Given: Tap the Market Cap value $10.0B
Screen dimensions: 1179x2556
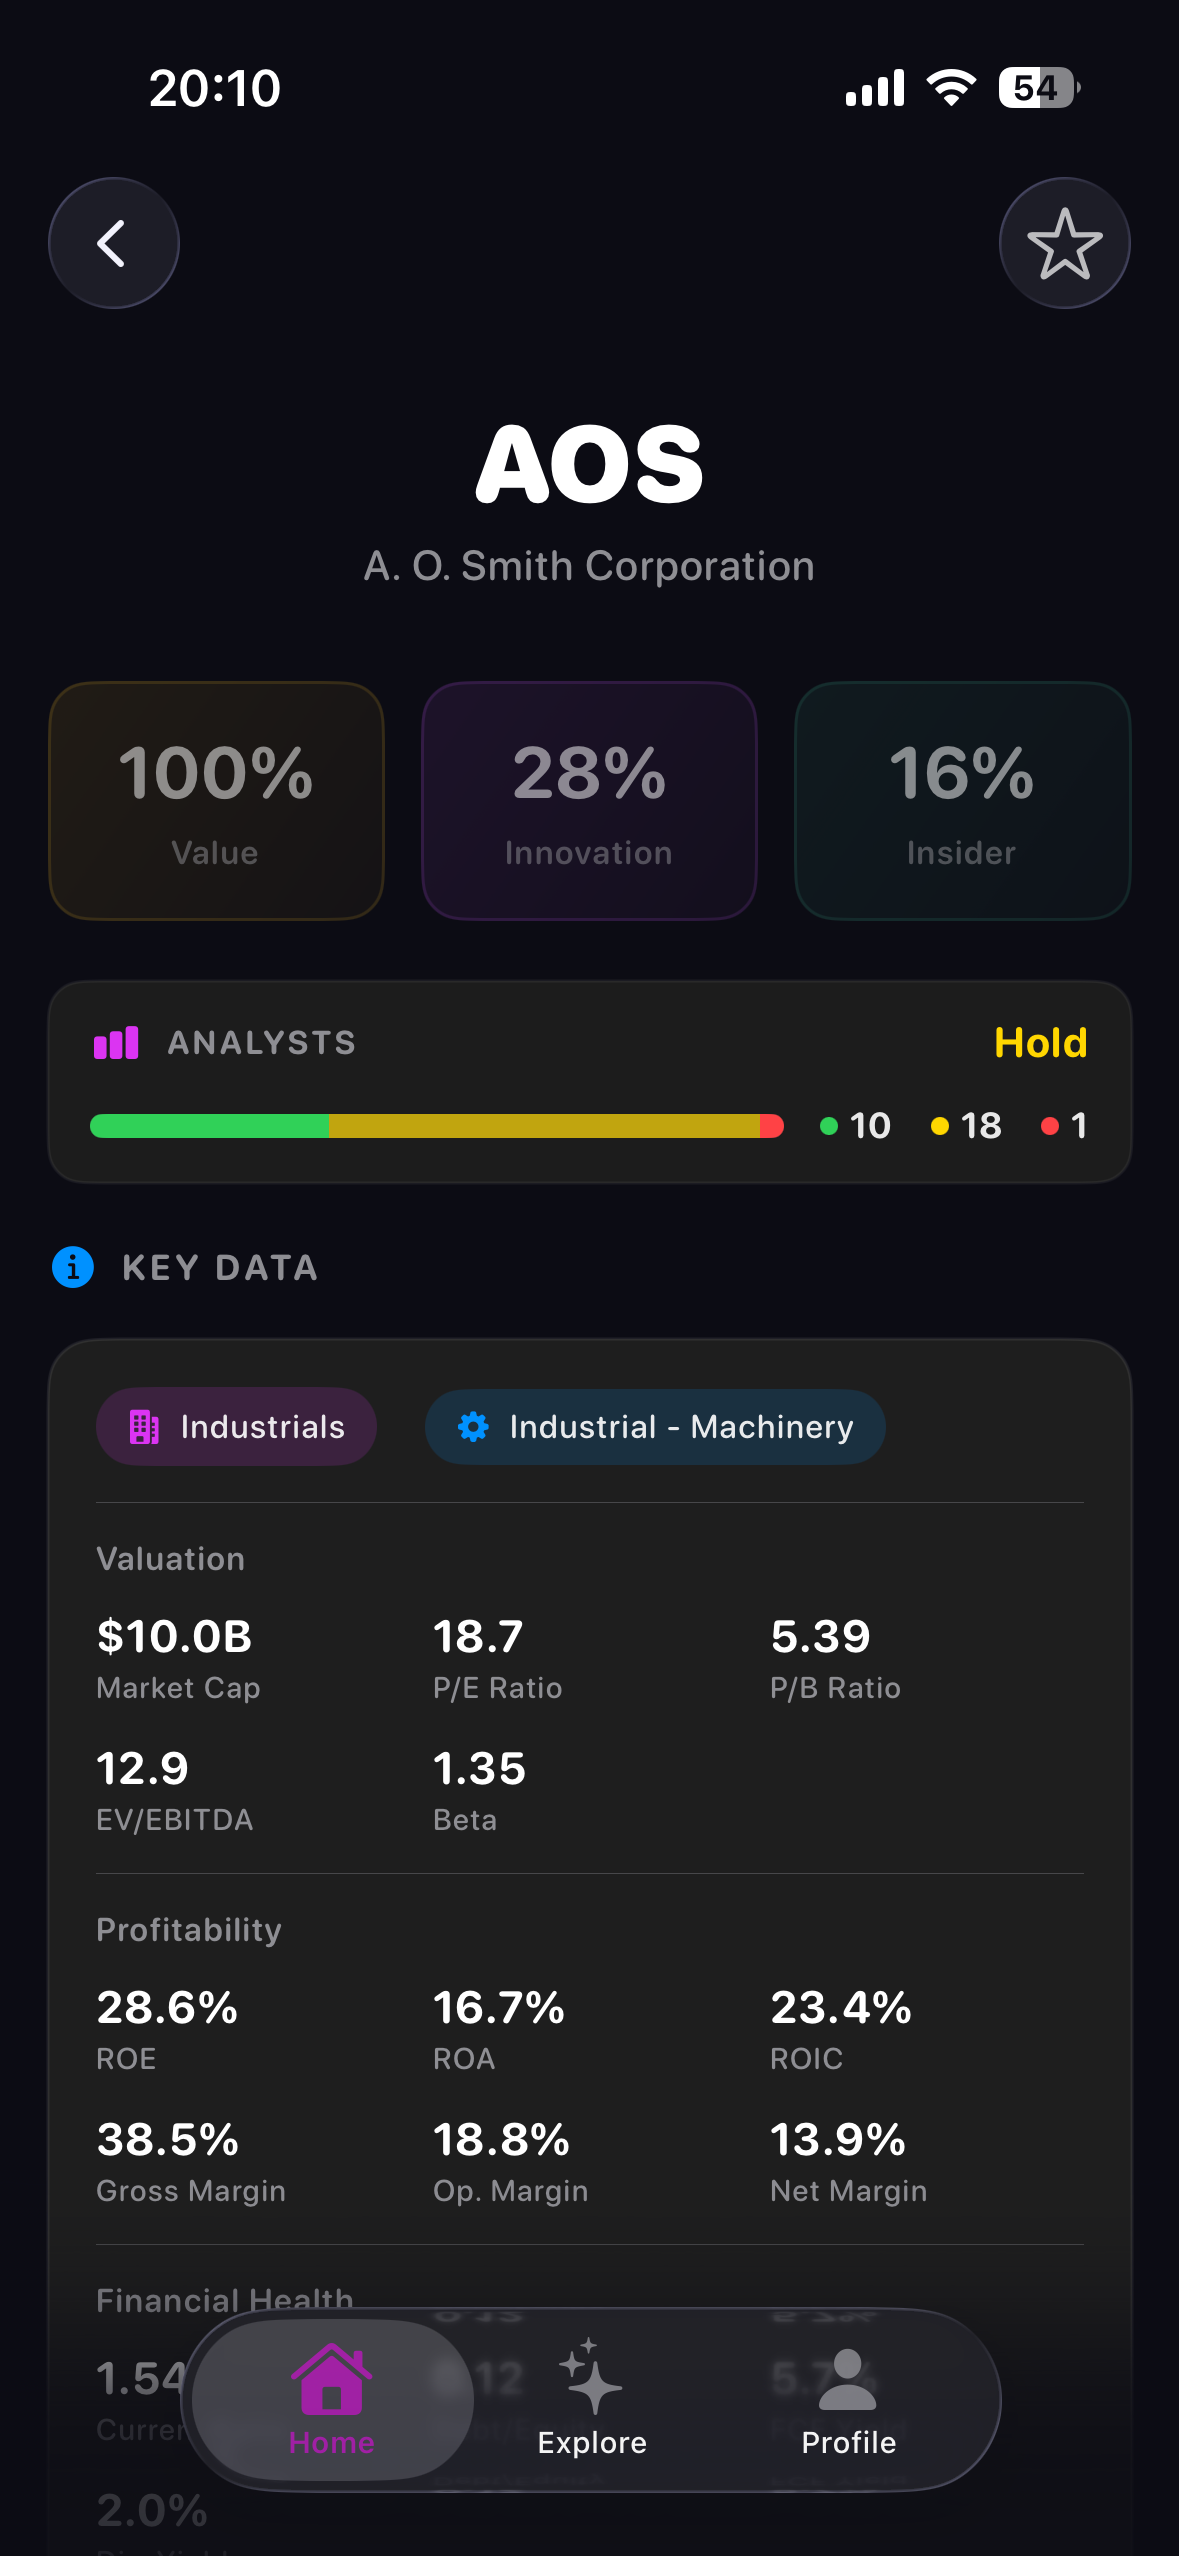Looking at the screenshot, I should 174,1637.
